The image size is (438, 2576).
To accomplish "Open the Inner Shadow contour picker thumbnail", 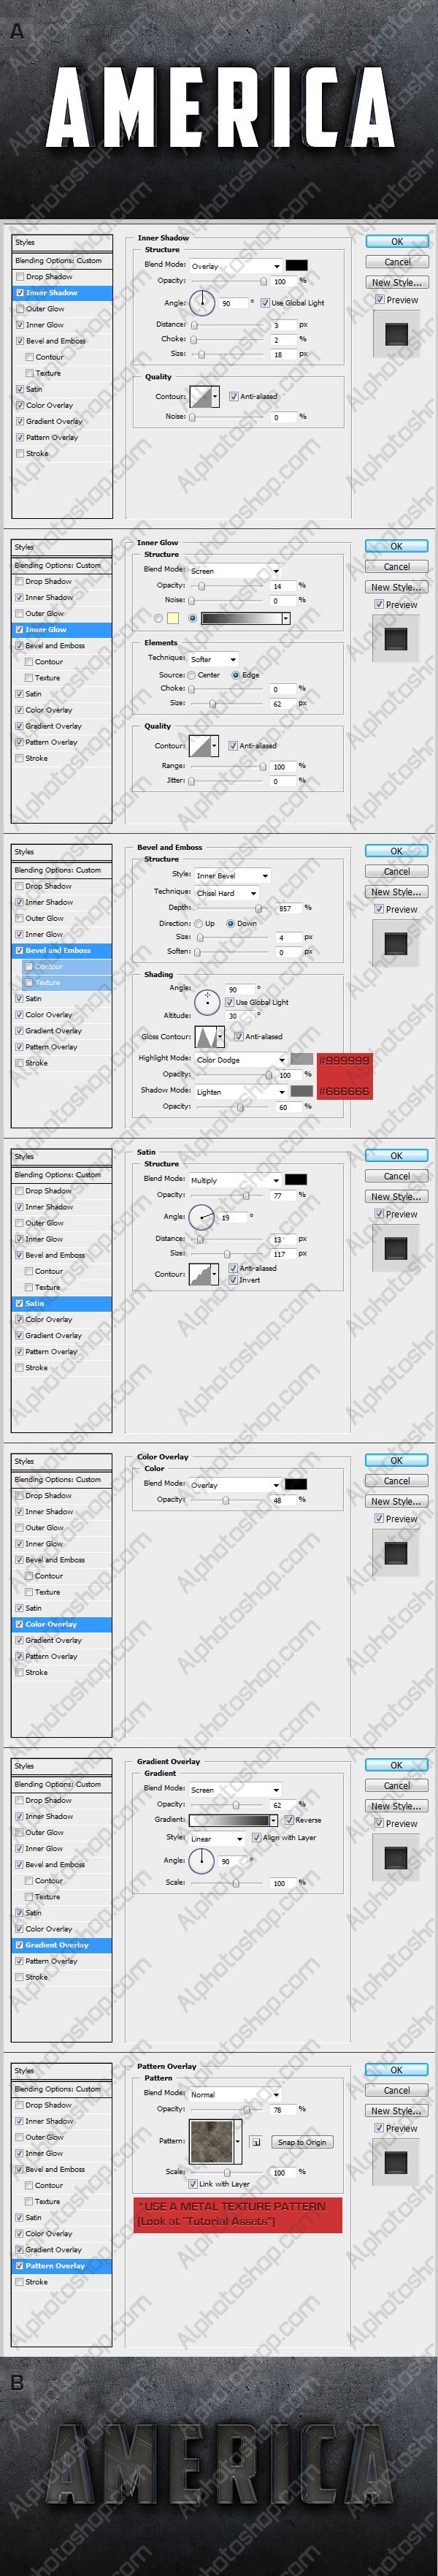I will click(x=204, y=396).
